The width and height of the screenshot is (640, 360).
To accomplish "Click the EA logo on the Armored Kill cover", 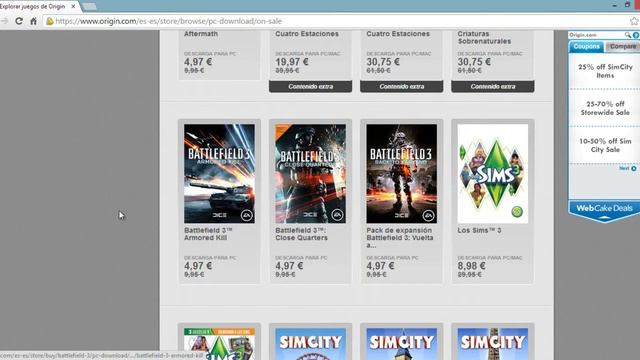I will [246, 215].
